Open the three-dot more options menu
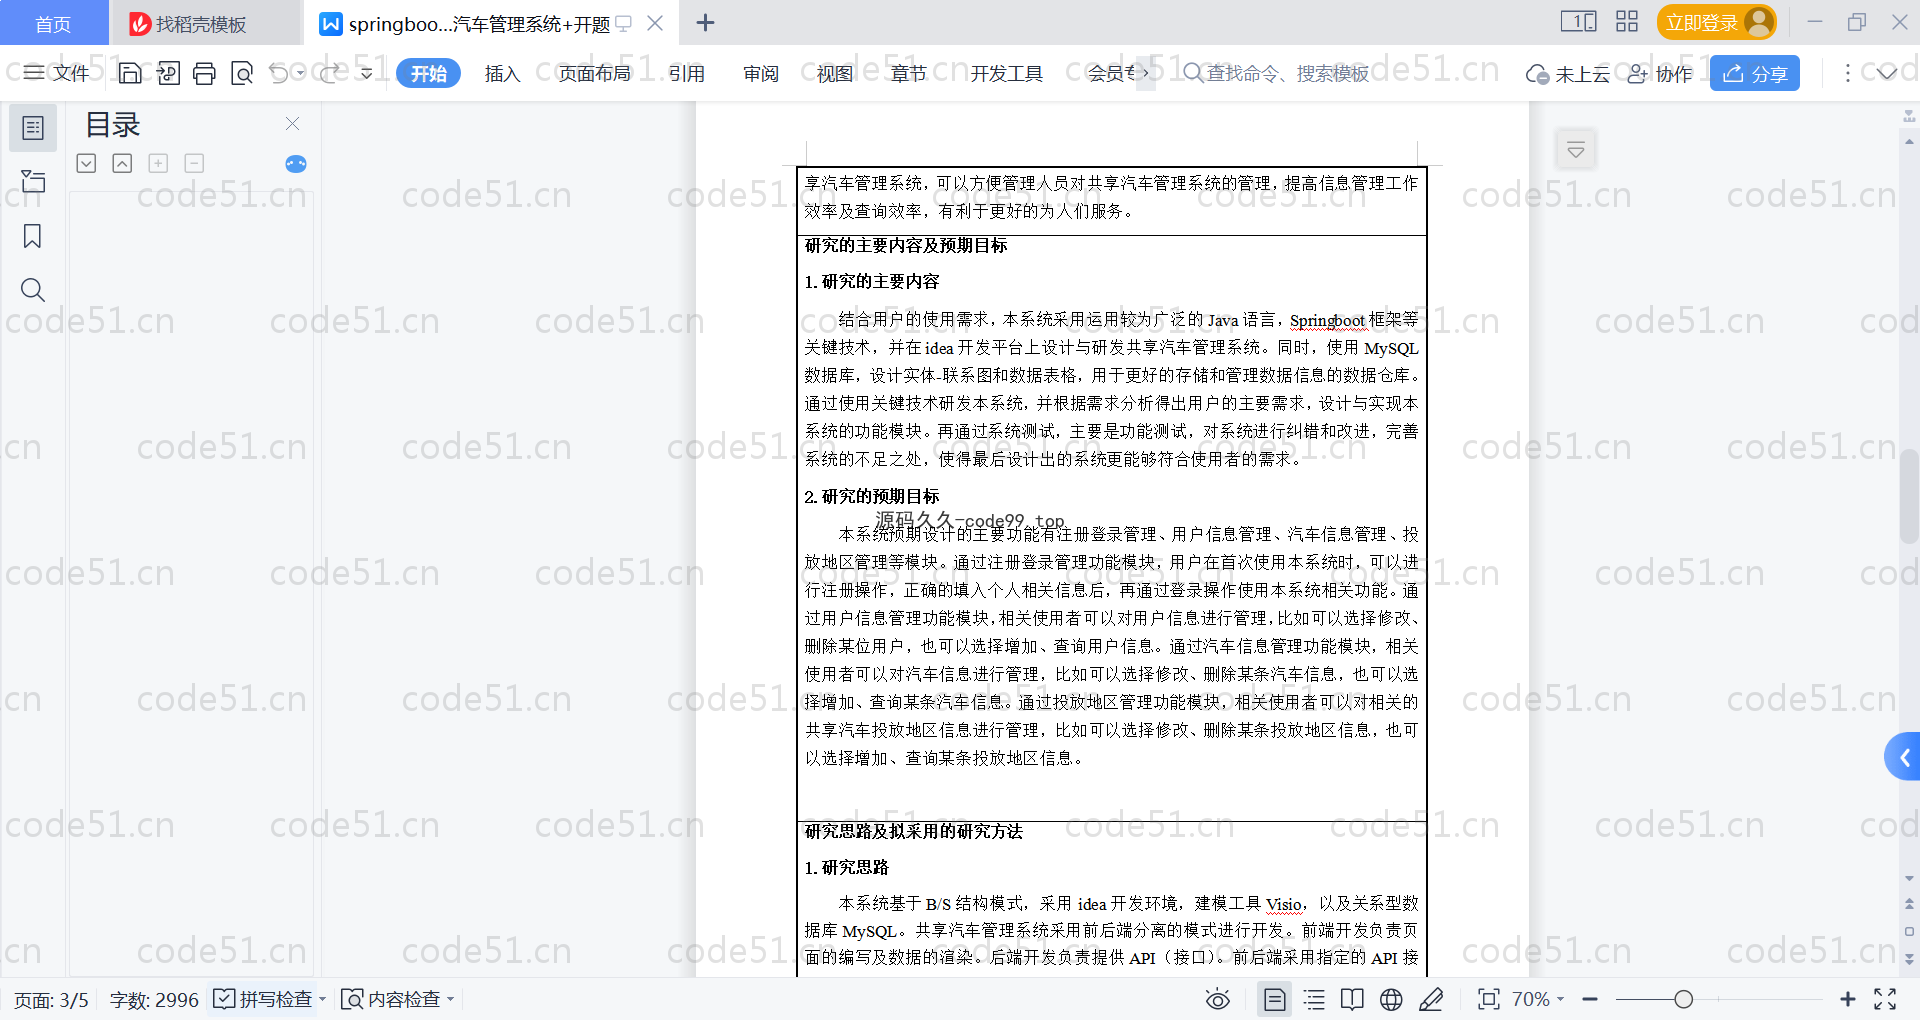 (1847, 73)
